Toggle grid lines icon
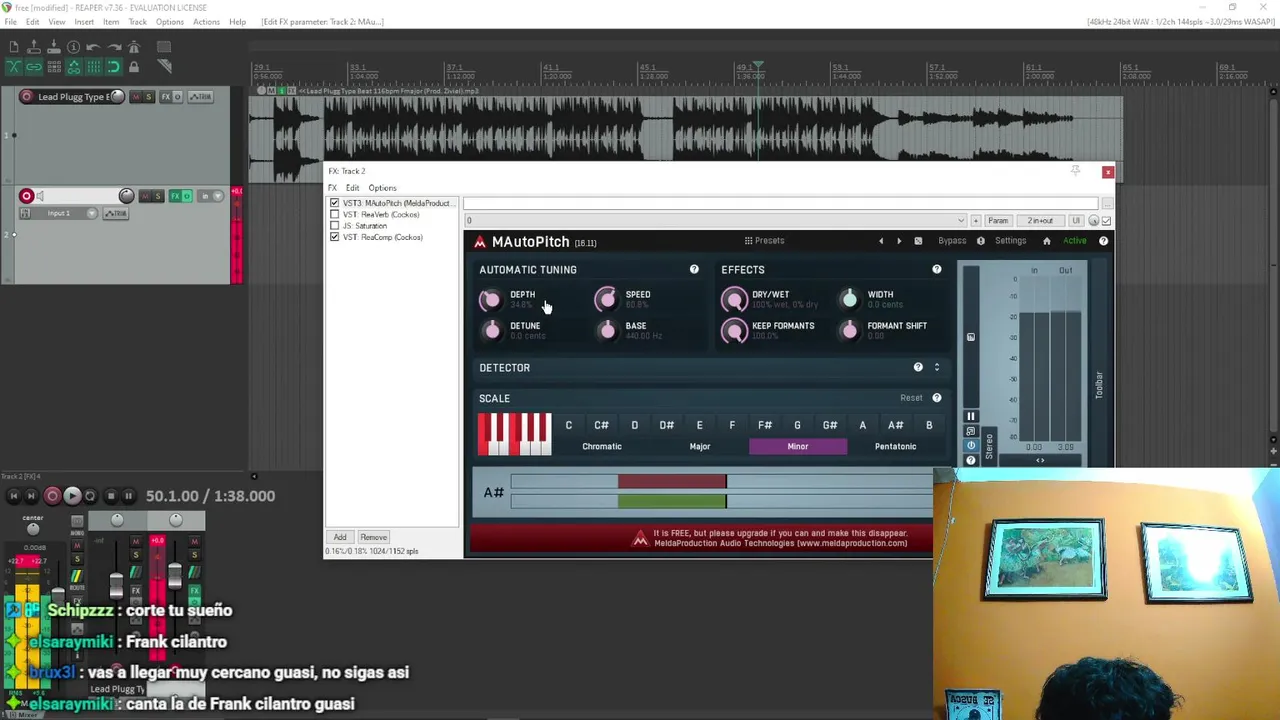The width and height of the screenshot is (1280, 720). [x=94, y=67]
